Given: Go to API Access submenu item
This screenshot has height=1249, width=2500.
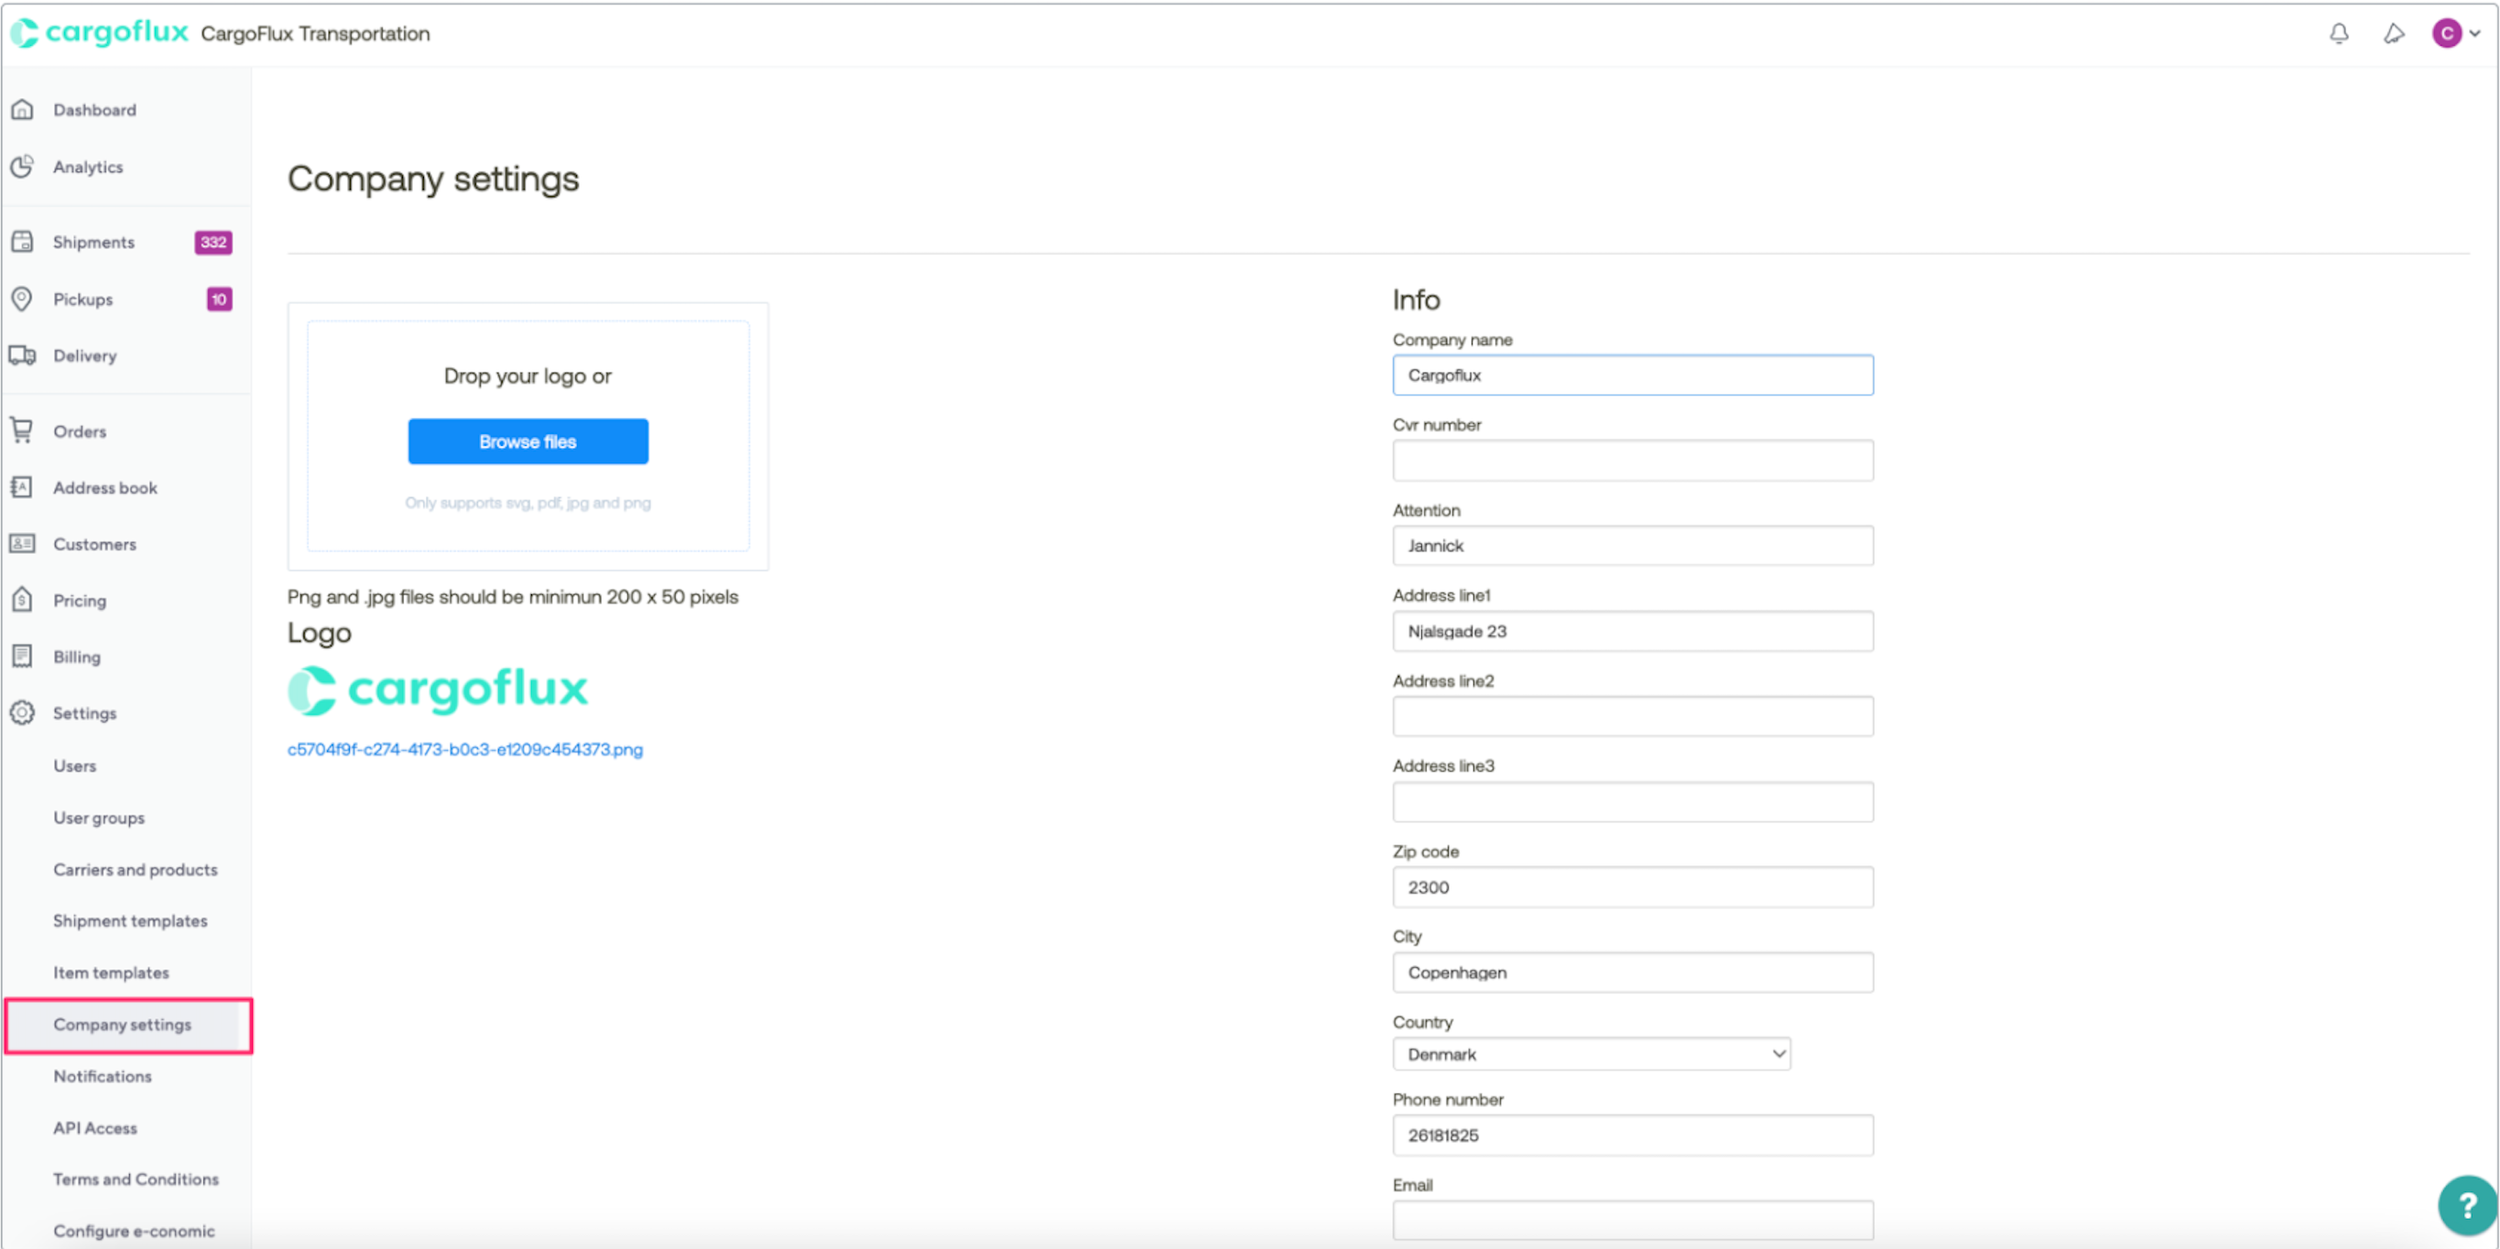Looking at the screenshot, I should pyautogui.click(x=95, y=1128).
